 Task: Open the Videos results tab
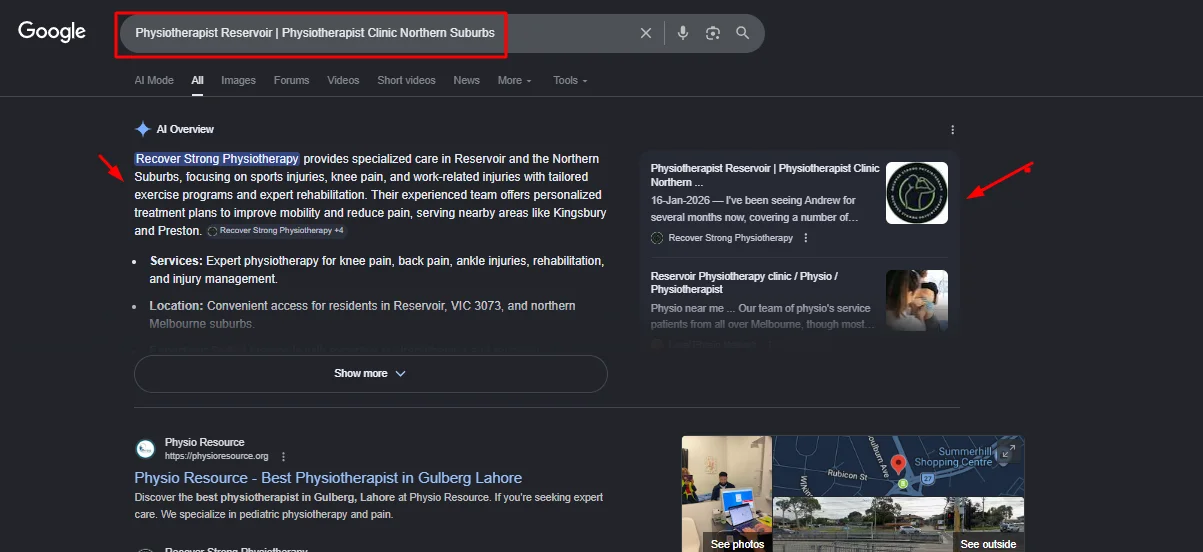point(343,80)
